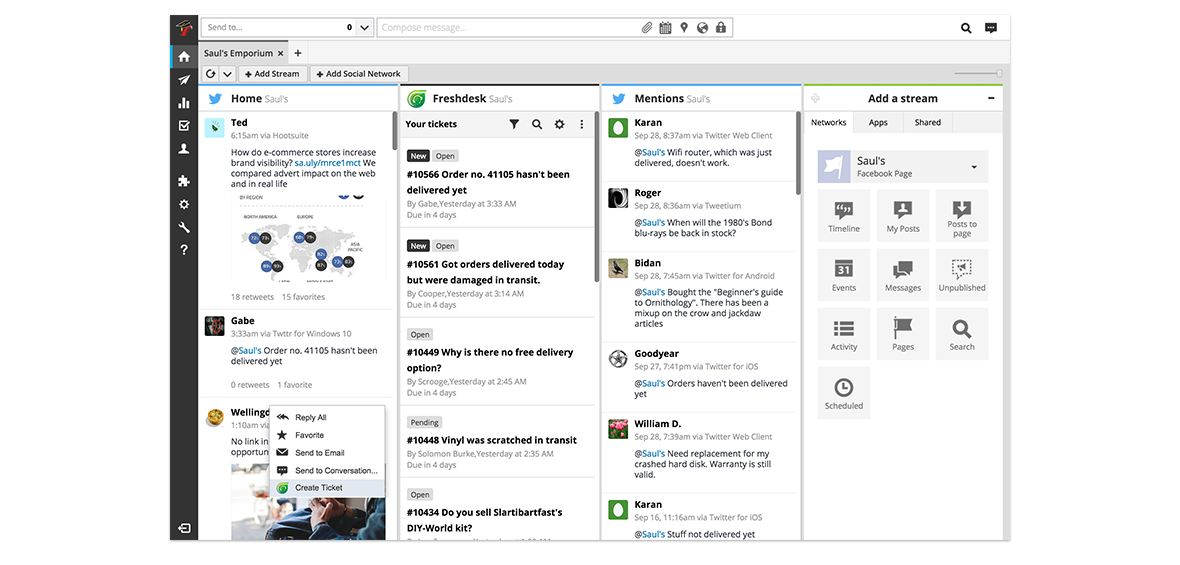Click the Add Stream button

point(272,74)
